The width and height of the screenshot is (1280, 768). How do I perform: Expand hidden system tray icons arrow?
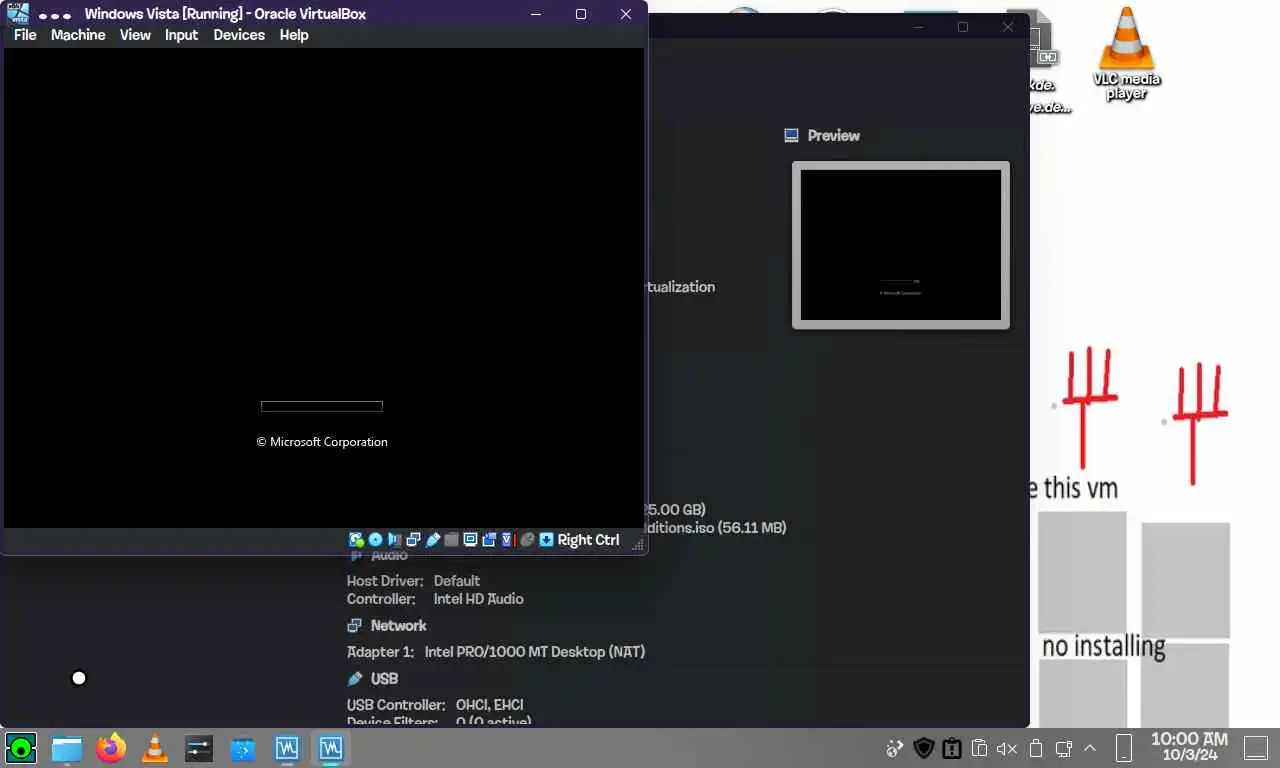point(1090,748)
